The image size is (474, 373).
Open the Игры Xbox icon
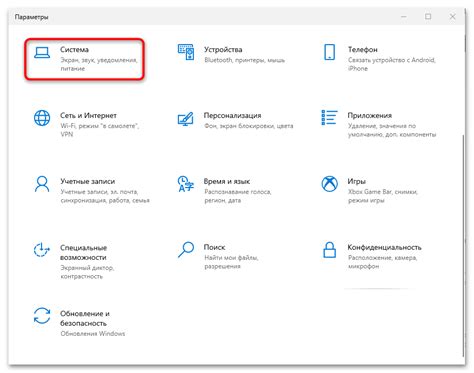329,184
